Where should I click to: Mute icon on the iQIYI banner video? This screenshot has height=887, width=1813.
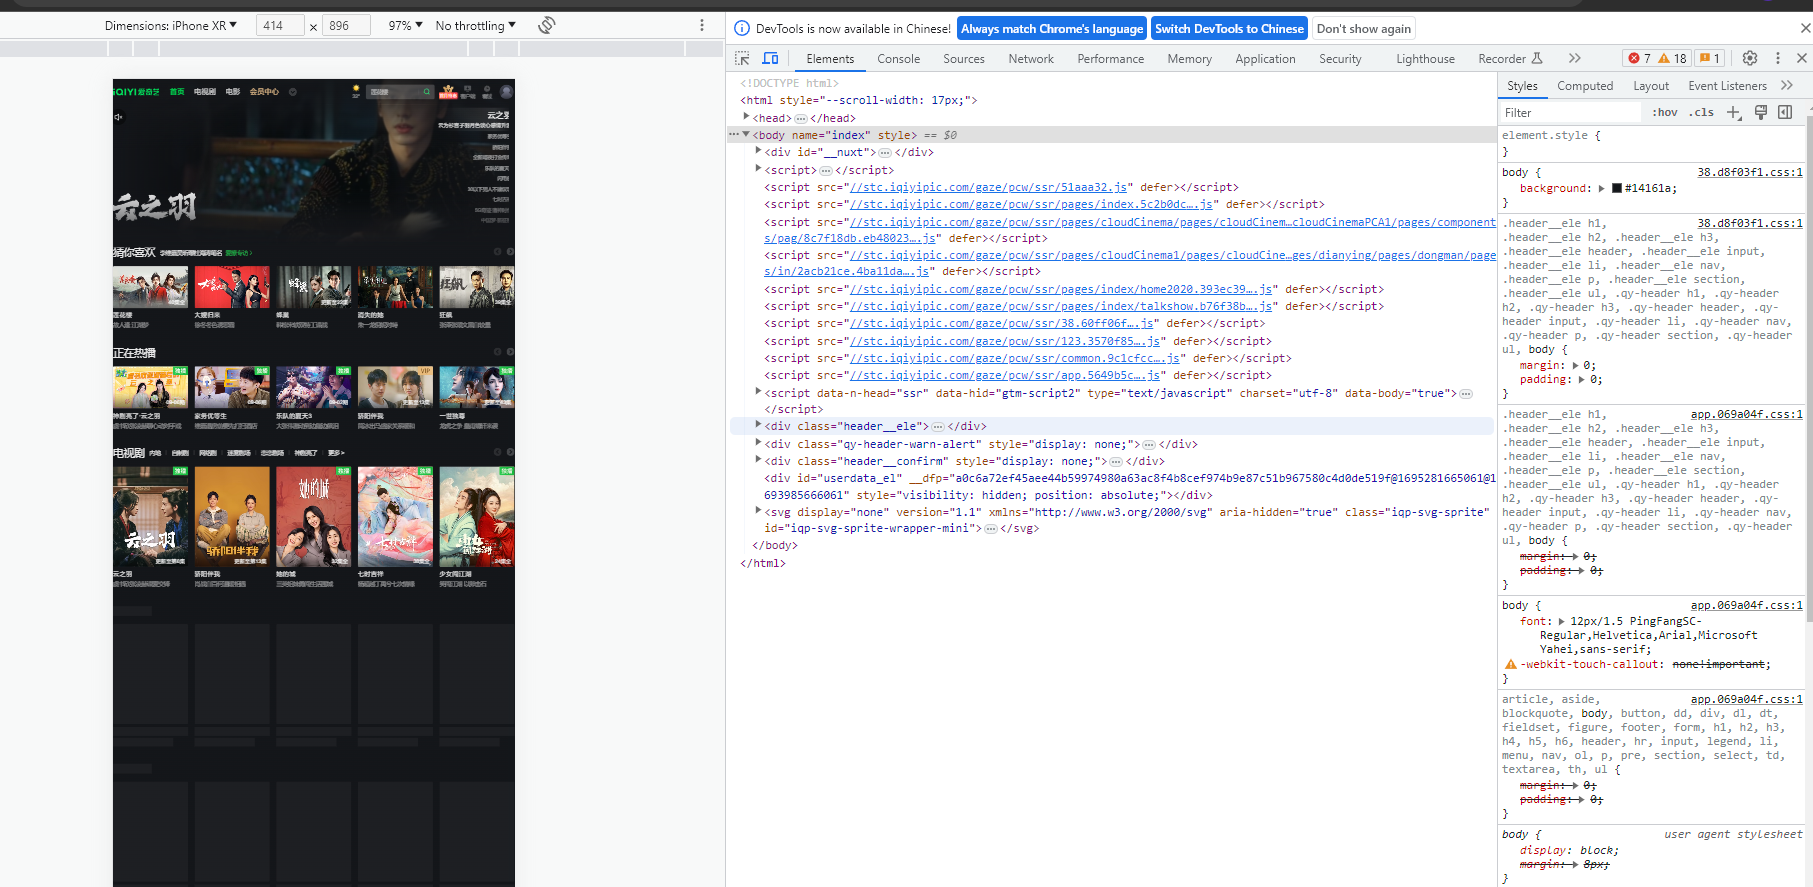118,117
